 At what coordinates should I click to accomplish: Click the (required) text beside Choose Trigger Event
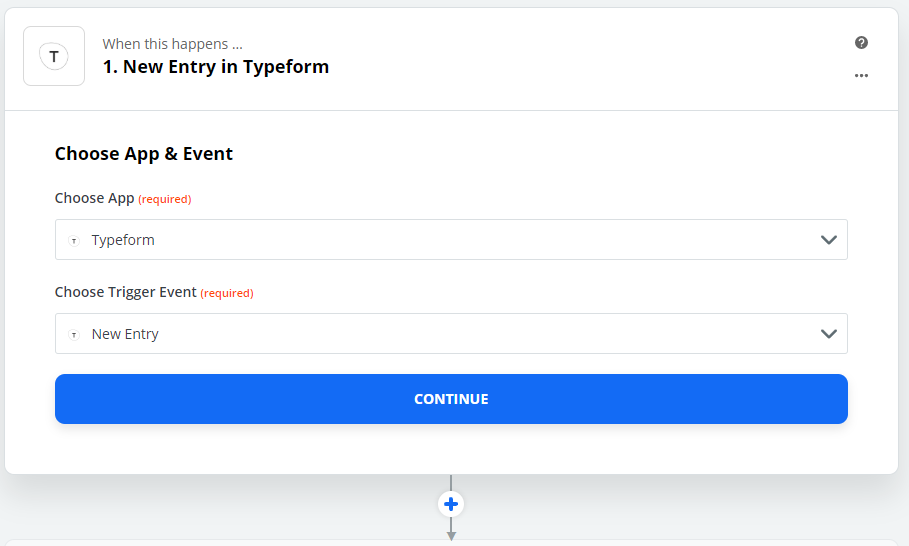click(227, 293)
